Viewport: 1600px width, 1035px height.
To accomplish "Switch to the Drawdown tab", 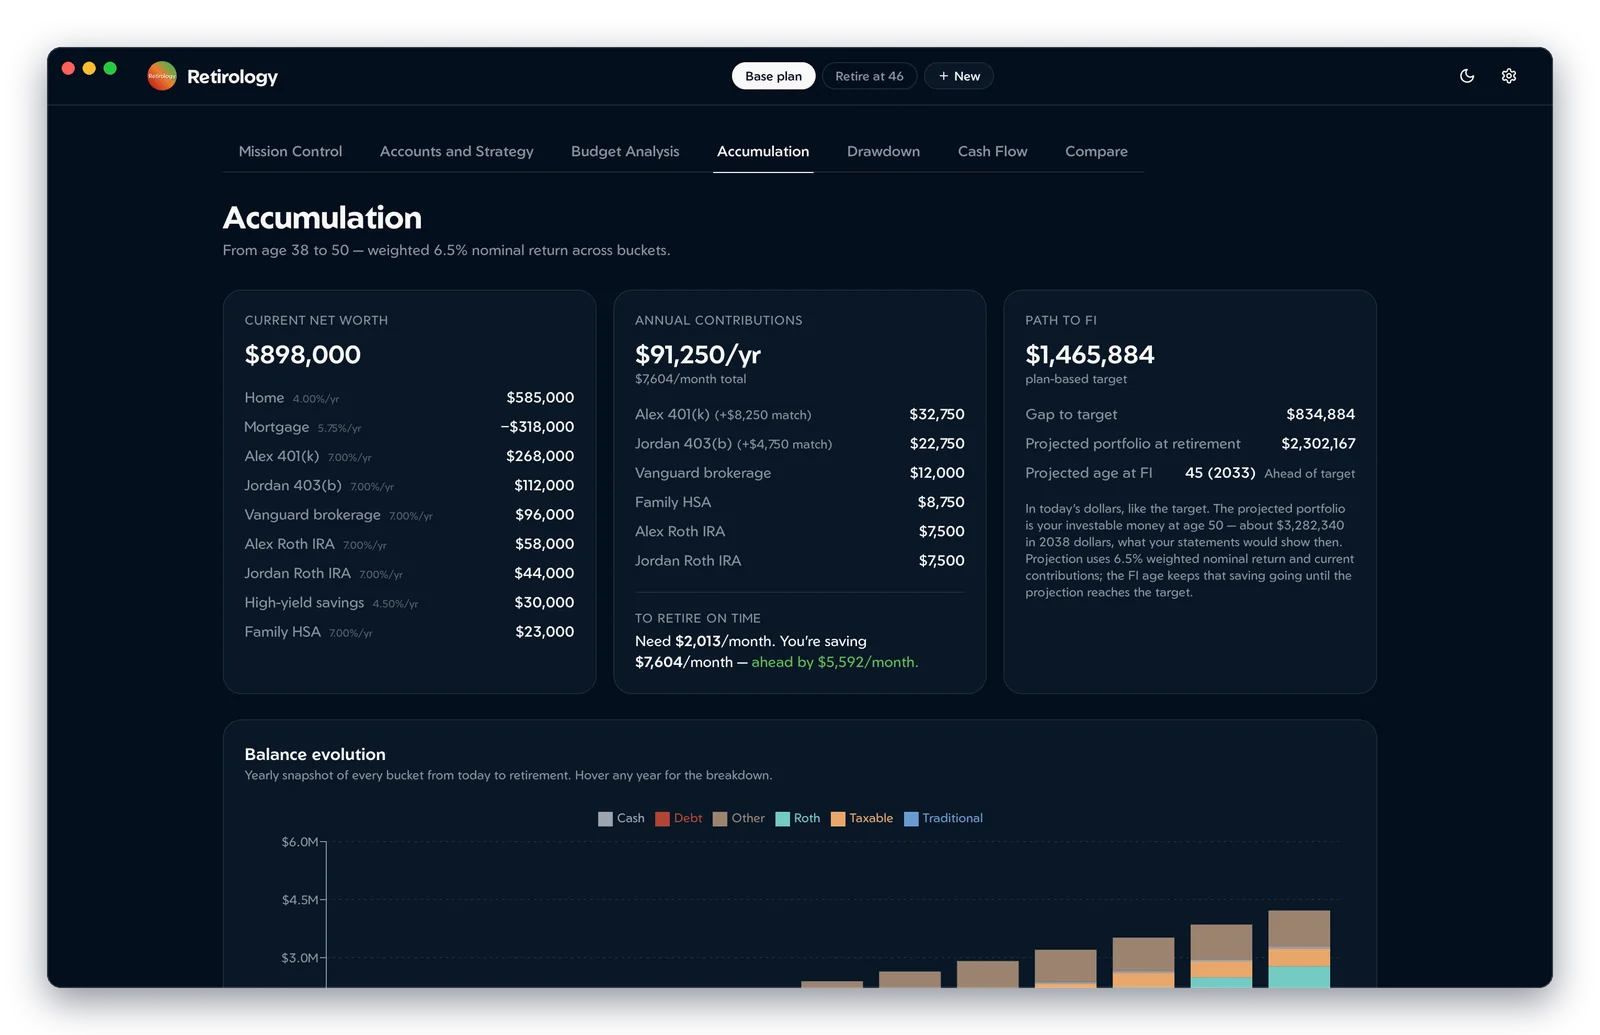I will [x=883, y=151].
